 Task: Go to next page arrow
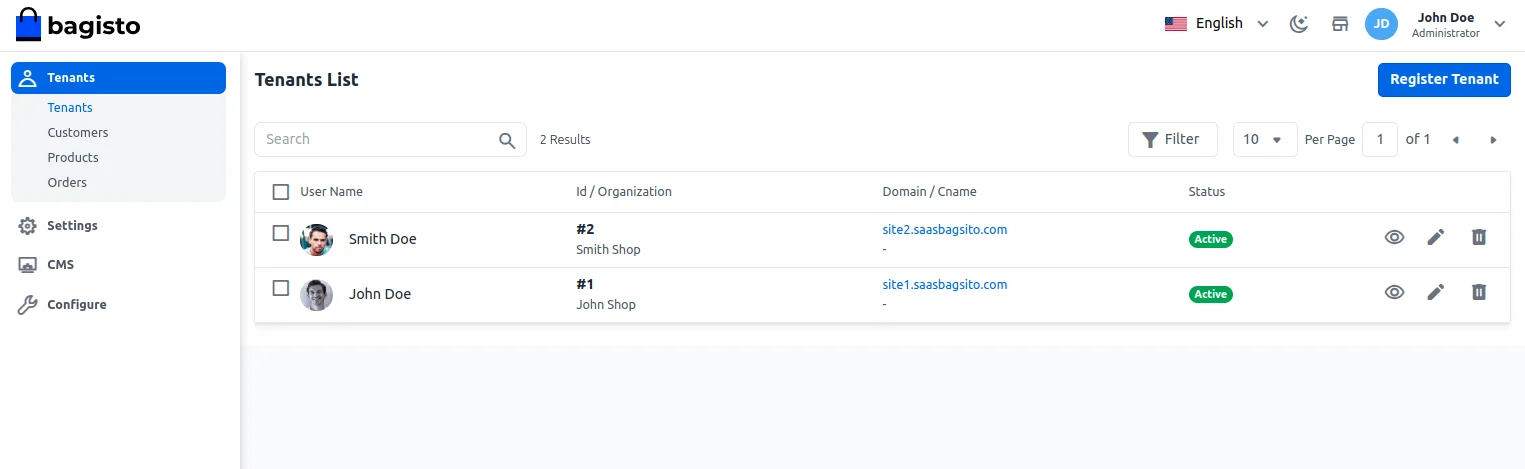(x=1493, y=140)
